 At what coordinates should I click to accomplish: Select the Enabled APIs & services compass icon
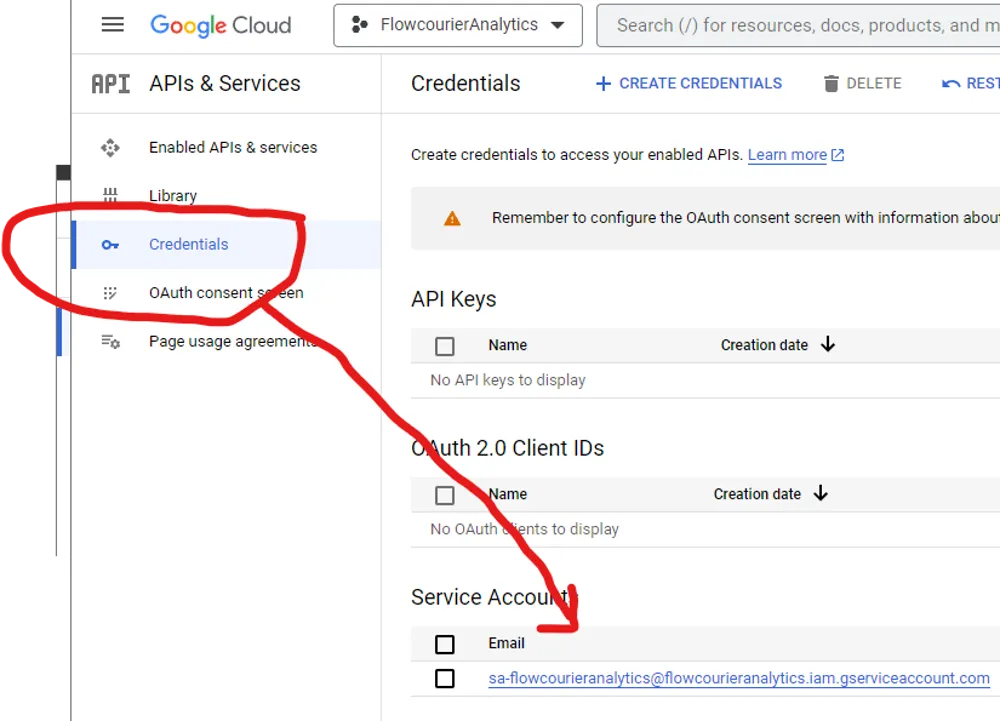coord(110,147)
